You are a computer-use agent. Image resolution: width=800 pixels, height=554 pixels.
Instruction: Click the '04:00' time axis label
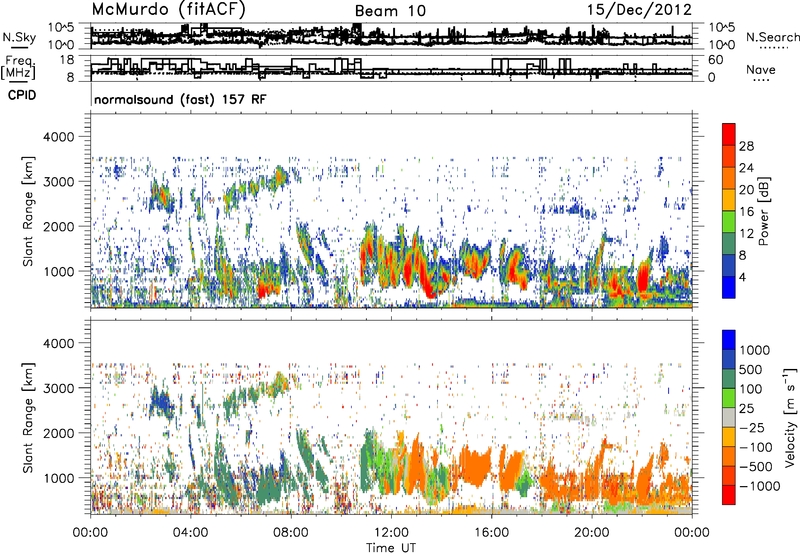point(190,533)
